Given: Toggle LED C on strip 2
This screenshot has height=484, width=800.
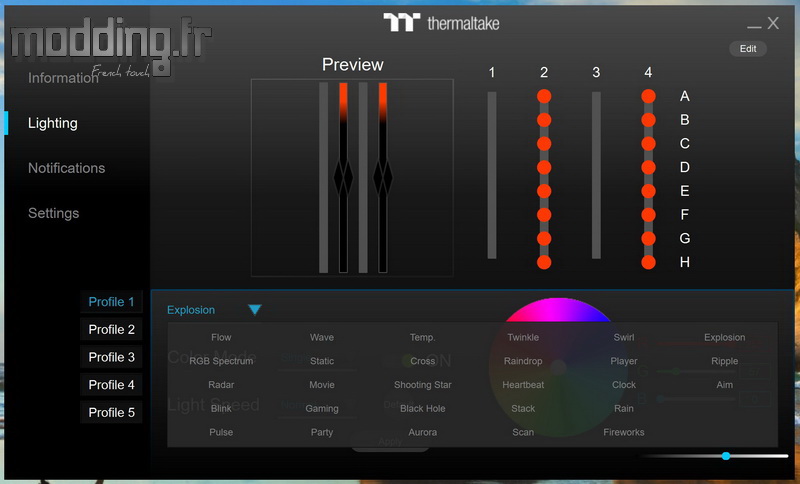Looking at the screenshot, I should point(544,143).
